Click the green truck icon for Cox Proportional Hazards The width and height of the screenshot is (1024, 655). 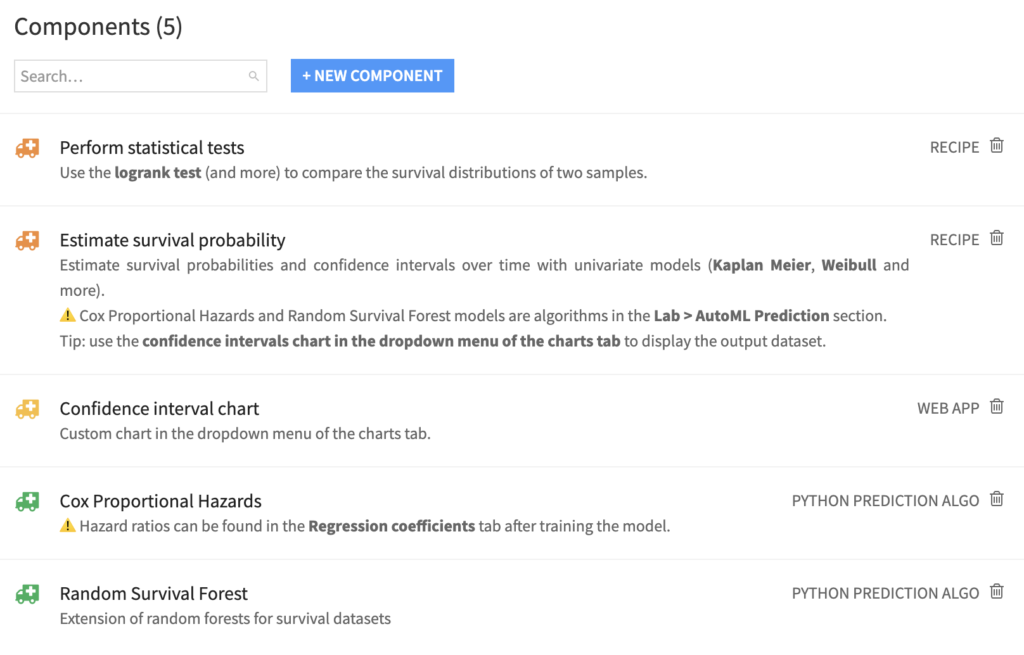click(x=25, y=500)
